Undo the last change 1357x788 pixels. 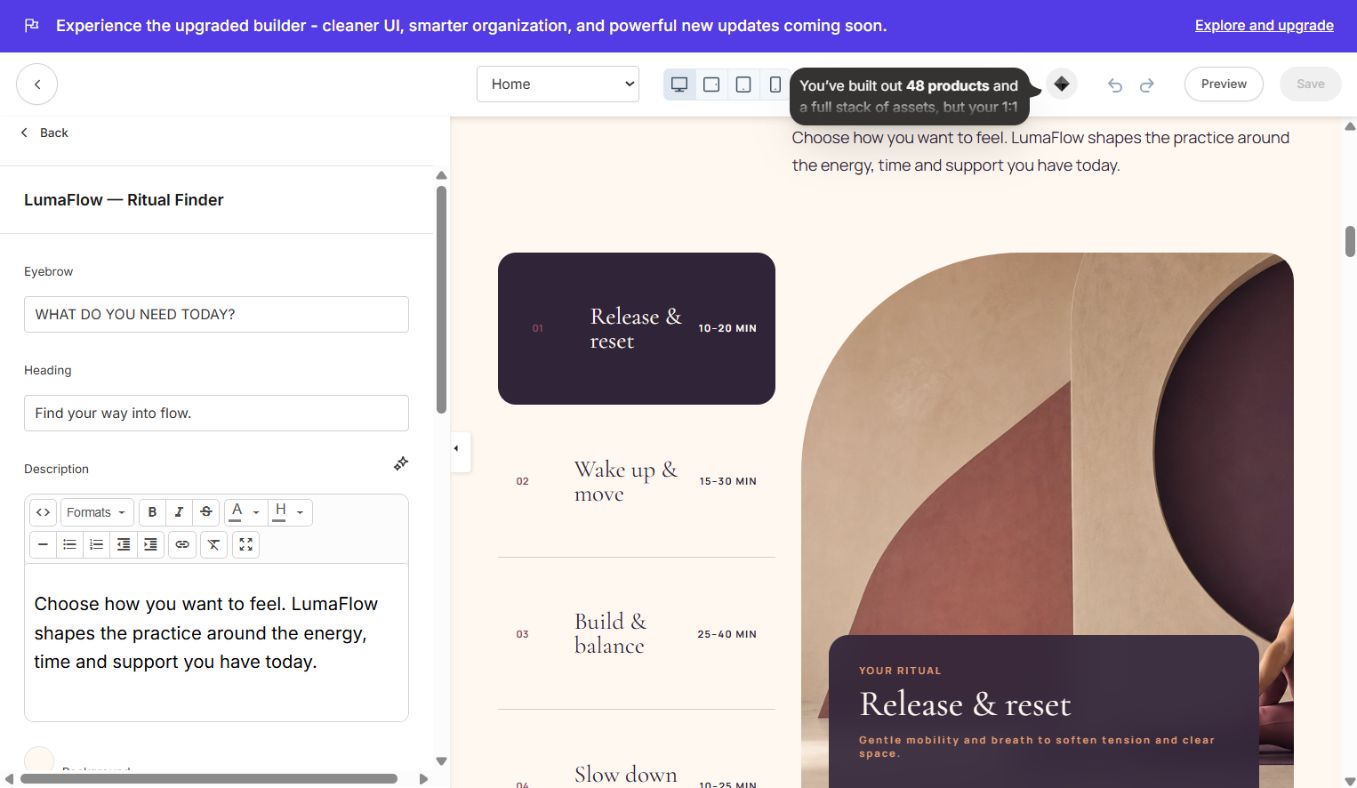click(1115, 85)
